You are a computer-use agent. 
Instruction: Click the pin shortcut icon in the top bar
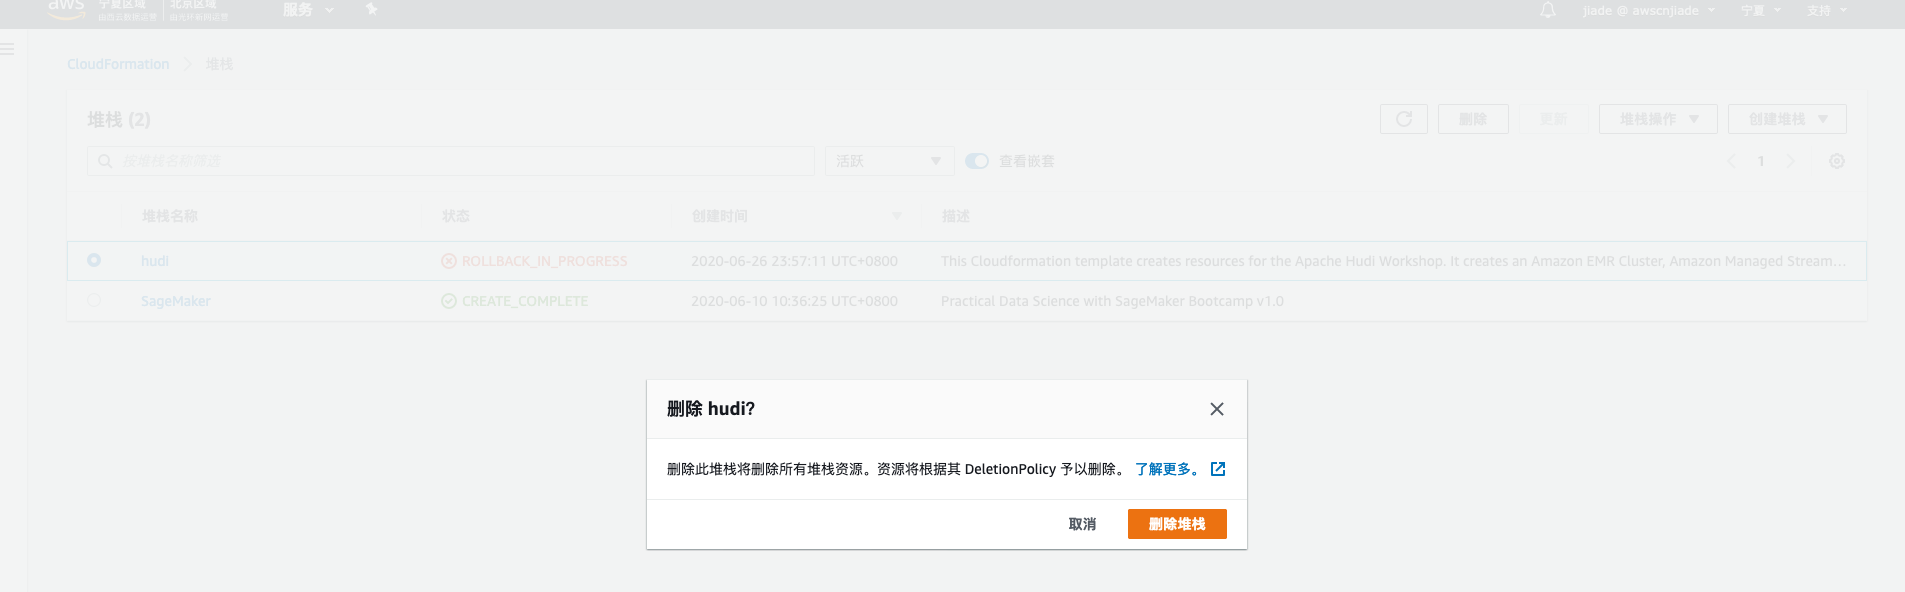click(x=371, y=10)
